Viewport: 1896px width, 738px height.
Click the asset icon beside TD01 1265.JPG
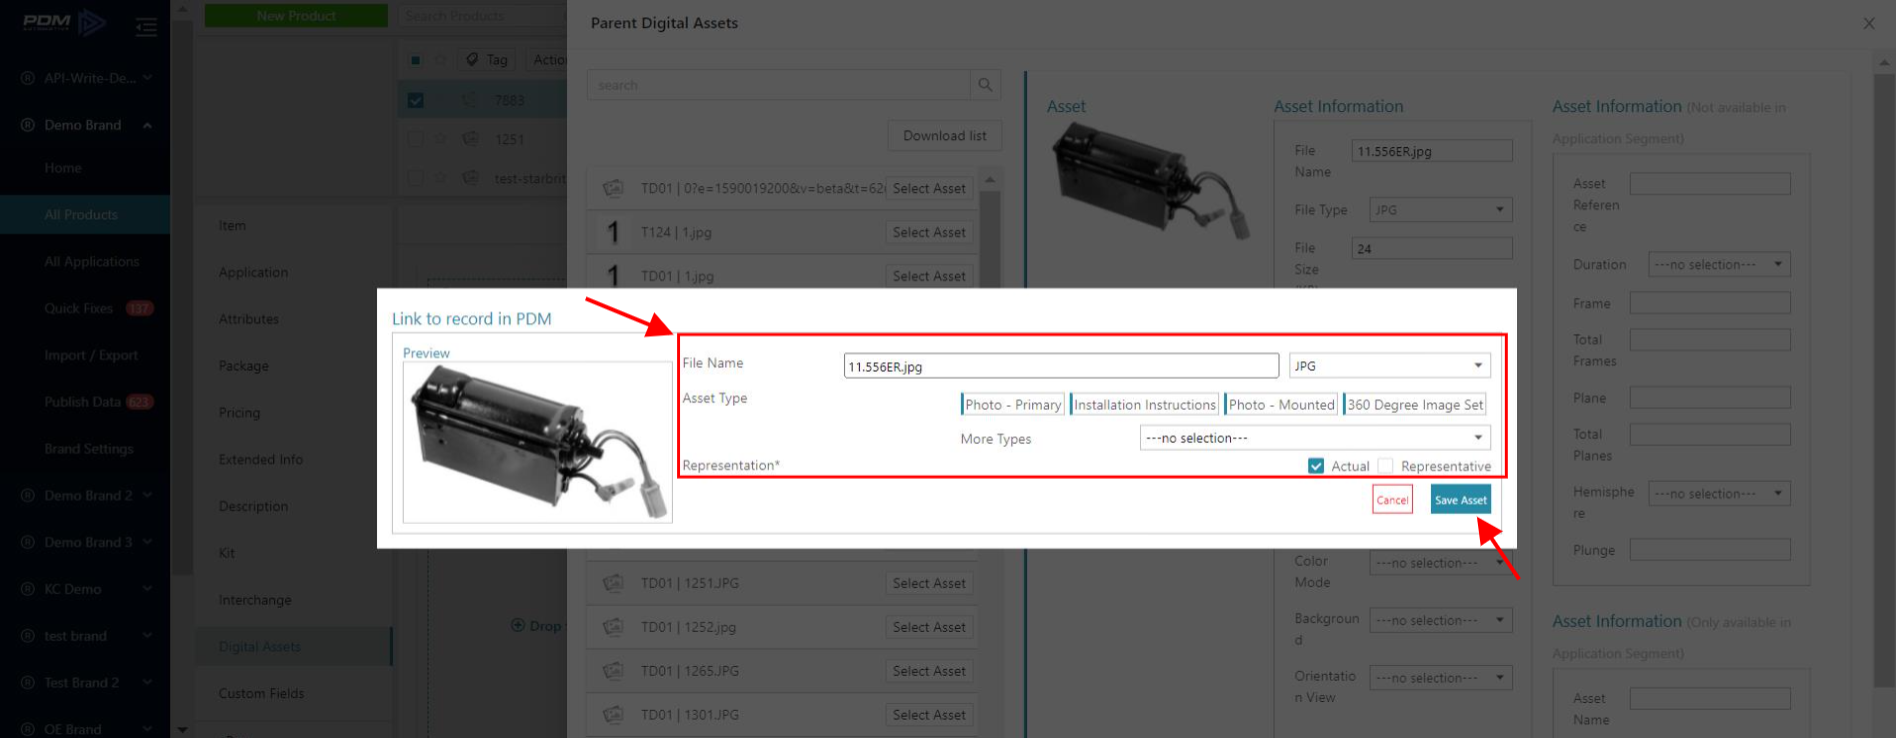pos(613,671)
